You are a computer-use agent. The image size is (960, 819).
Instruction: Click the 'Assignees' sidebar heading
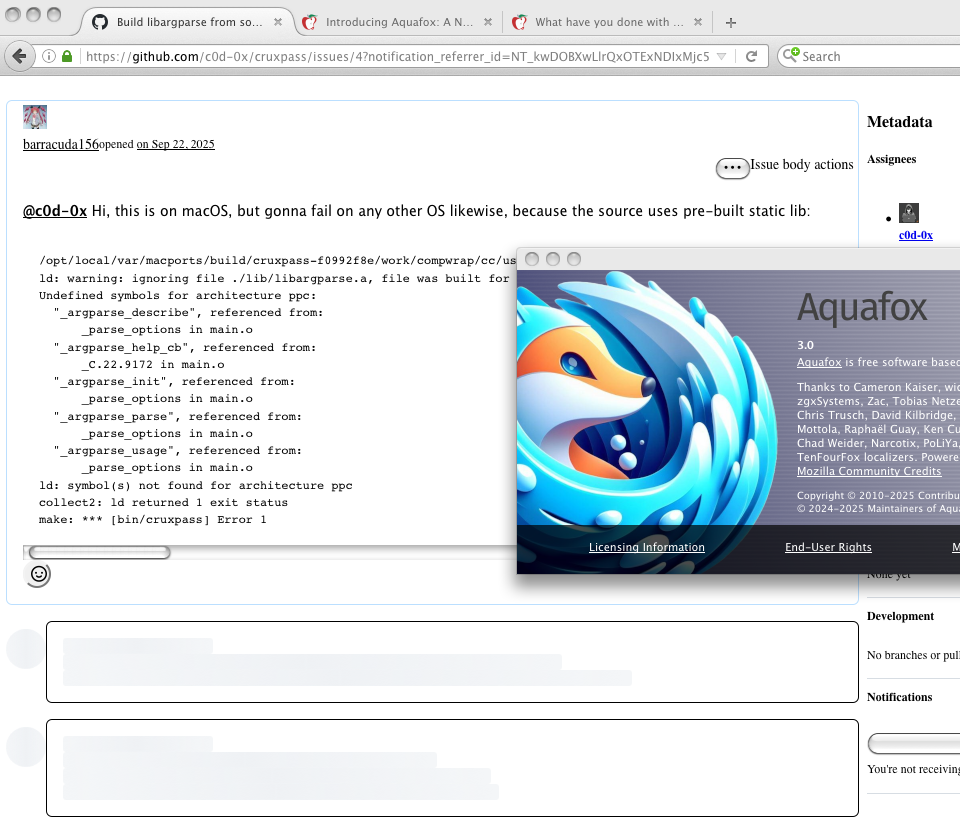(891, 159)
